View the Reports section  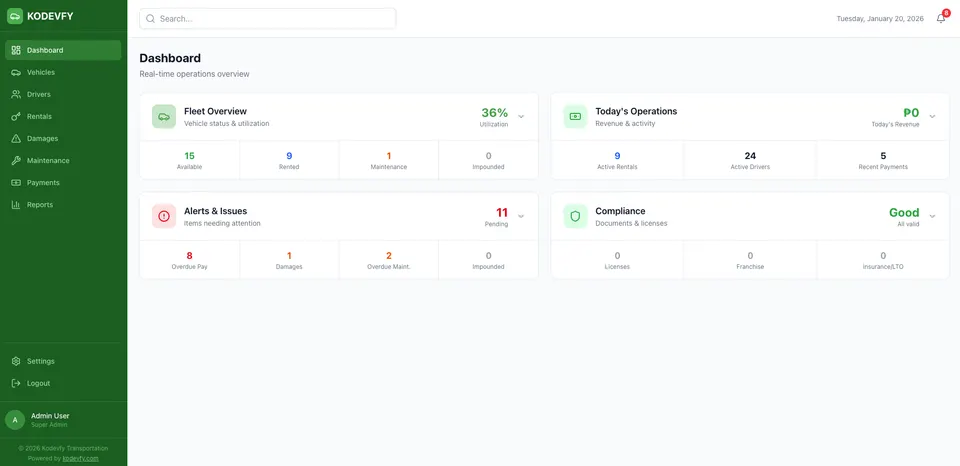click(x=63, y=205)
